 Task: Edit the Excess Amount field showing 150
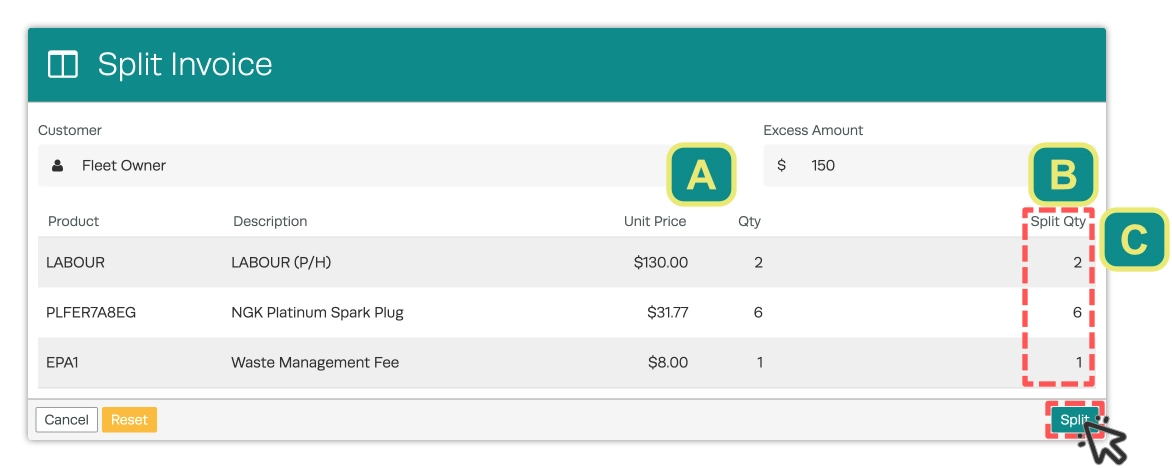(929, 165)
